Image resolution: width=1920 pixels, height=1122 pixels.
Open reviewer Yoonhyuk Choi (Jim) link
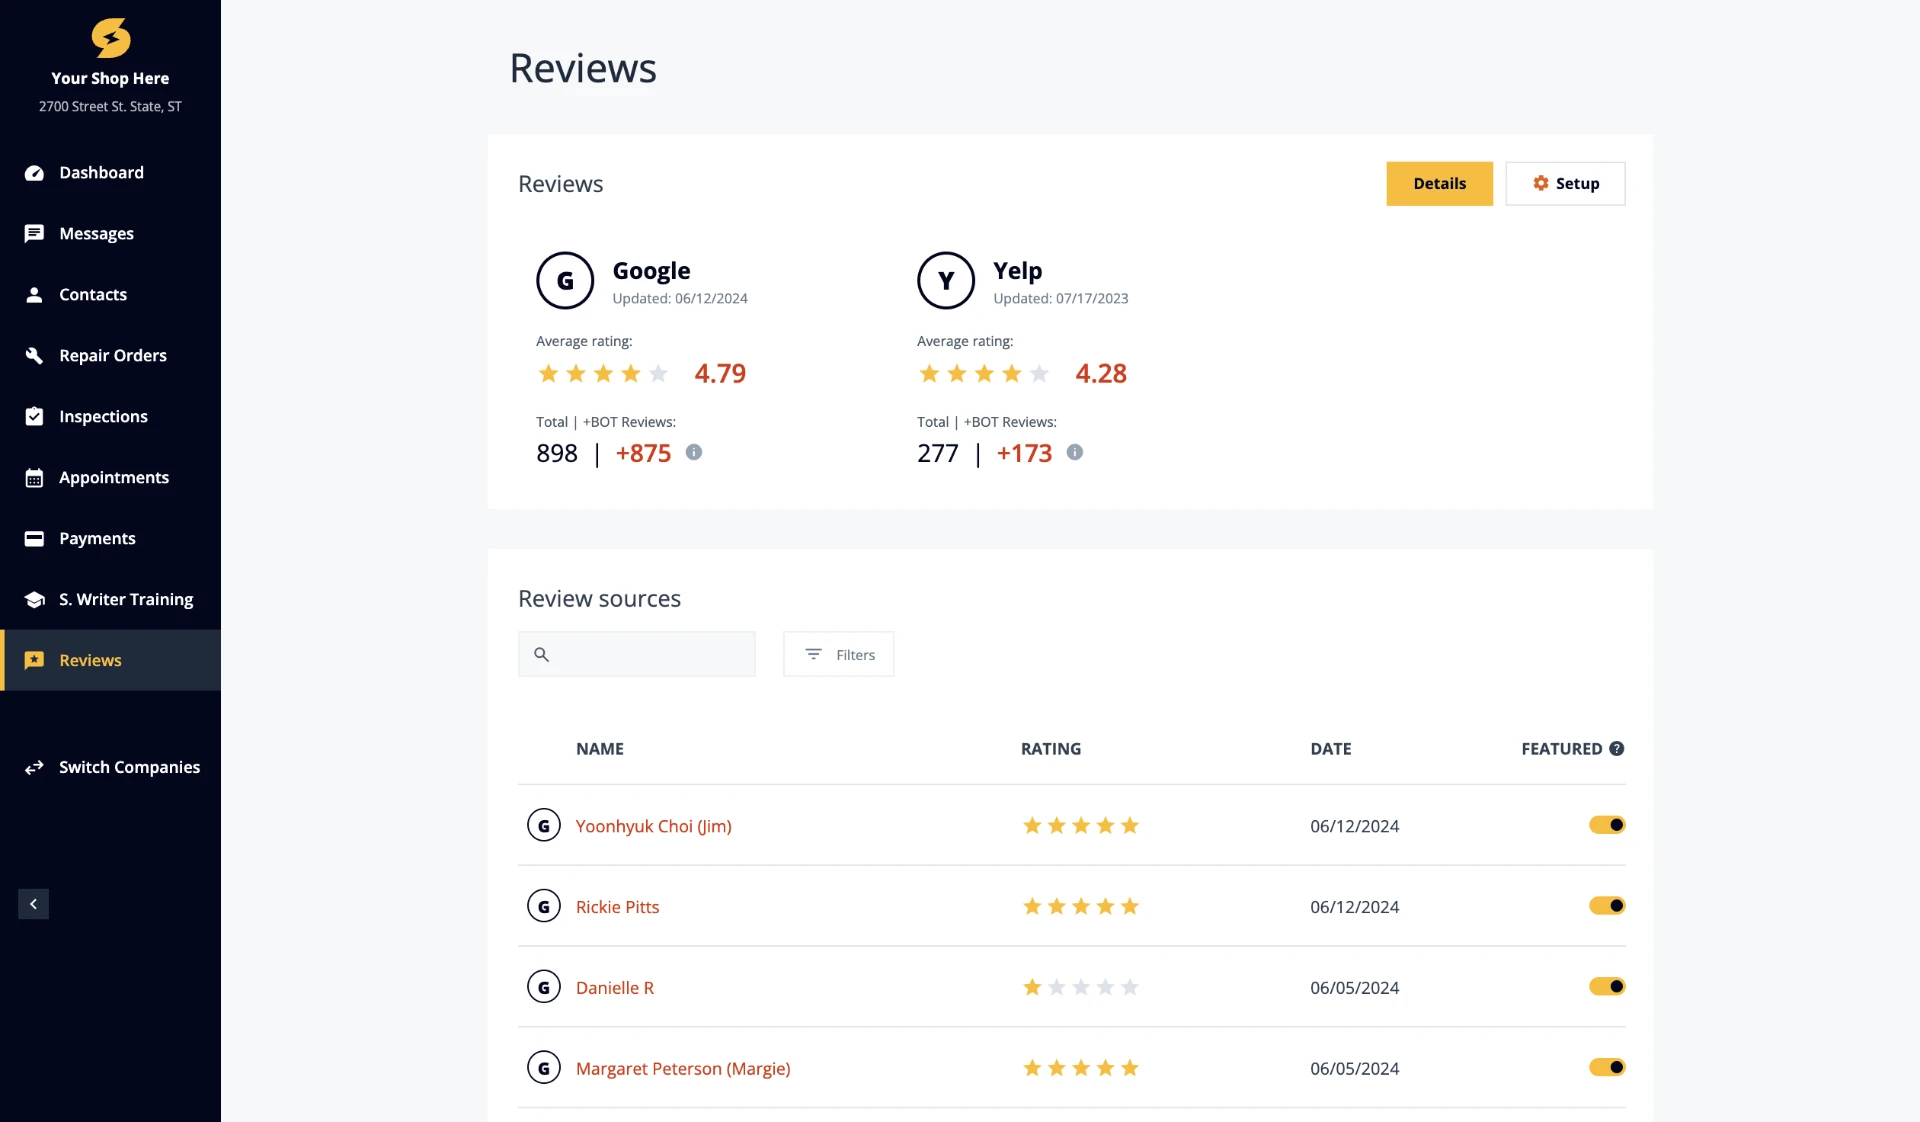point(653,827)
